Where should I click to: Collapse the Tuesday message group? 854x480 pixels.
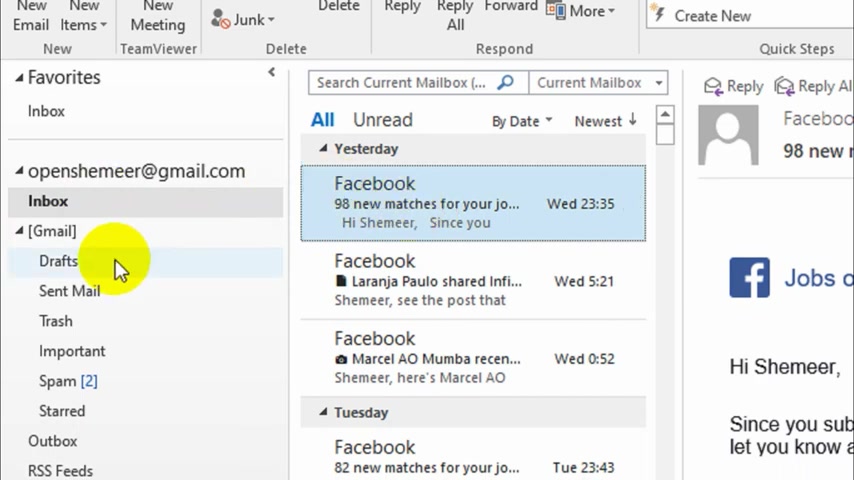323,412
